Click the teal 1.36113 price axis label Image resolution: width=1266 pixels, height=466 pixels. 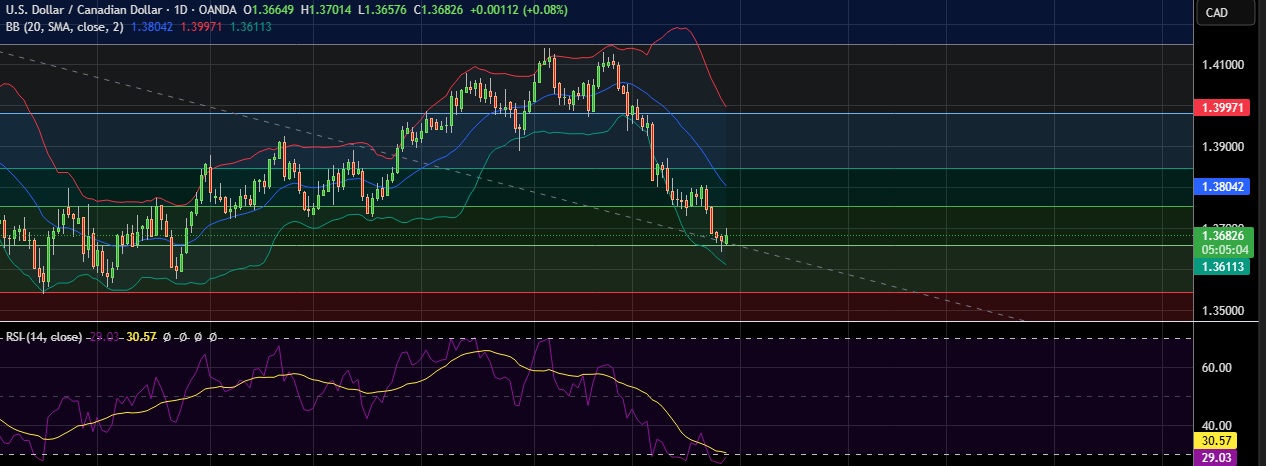click(x=1224, y=266)
